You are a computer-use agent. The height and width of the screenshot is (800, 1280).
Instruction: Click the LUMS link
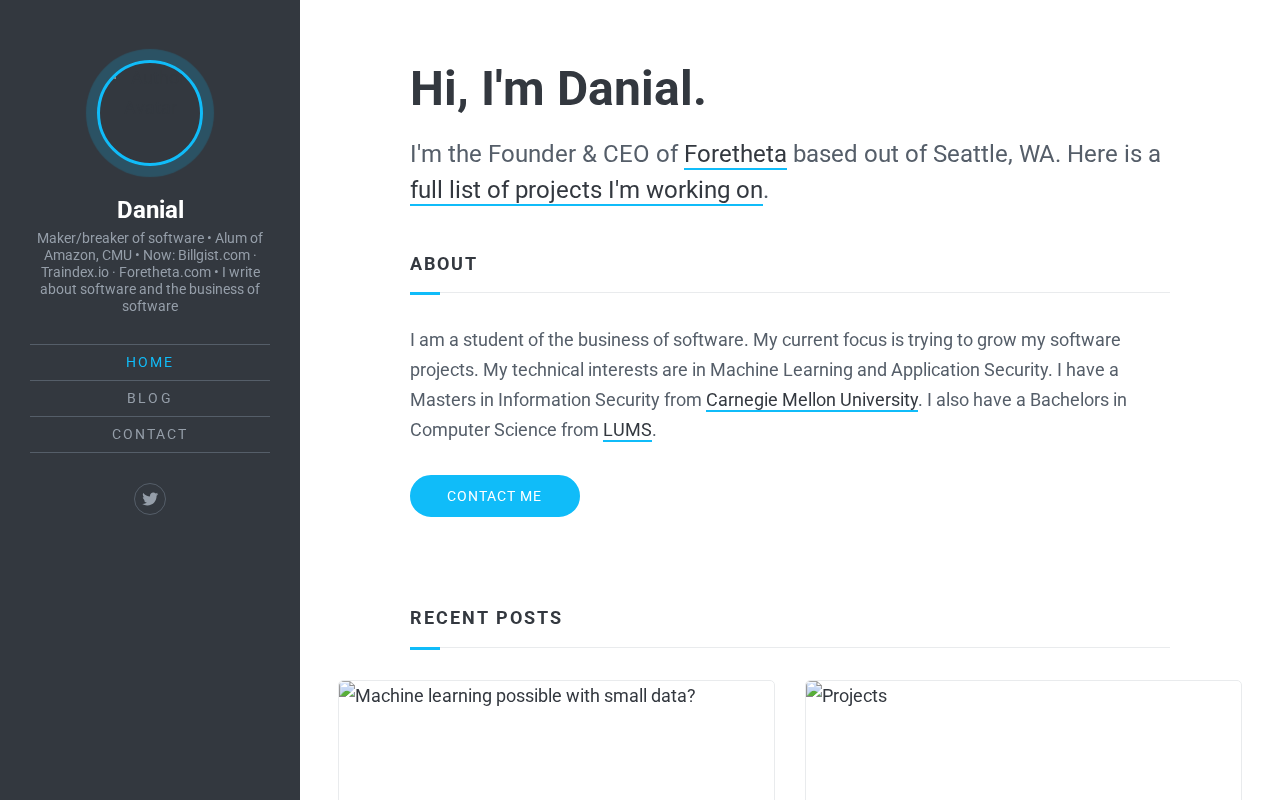tap(627, 430)
